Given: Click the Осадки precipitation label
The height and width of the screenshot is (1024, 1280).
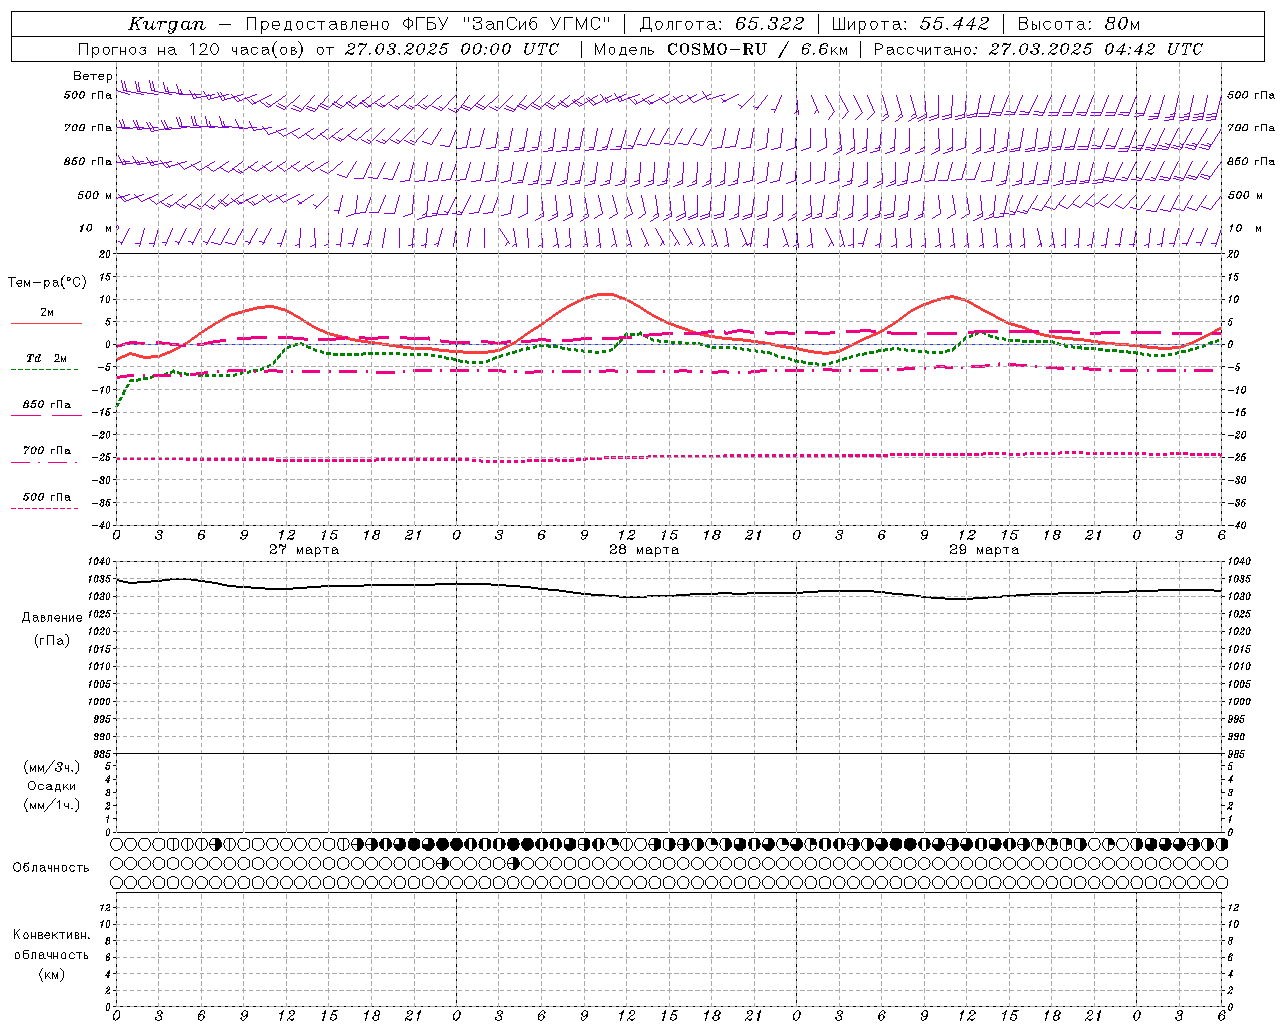Looking at the screenshot, I should tap(52, 786).
